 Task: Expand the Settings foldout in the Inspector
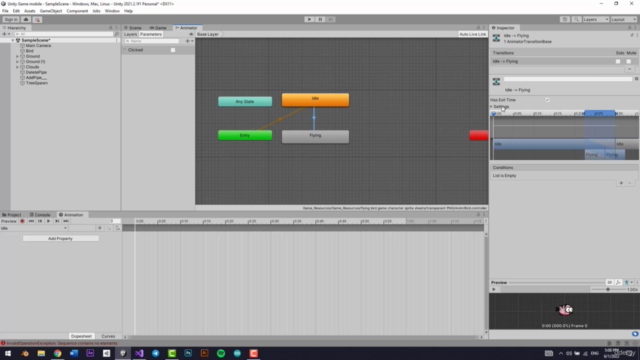click(491, 107)
